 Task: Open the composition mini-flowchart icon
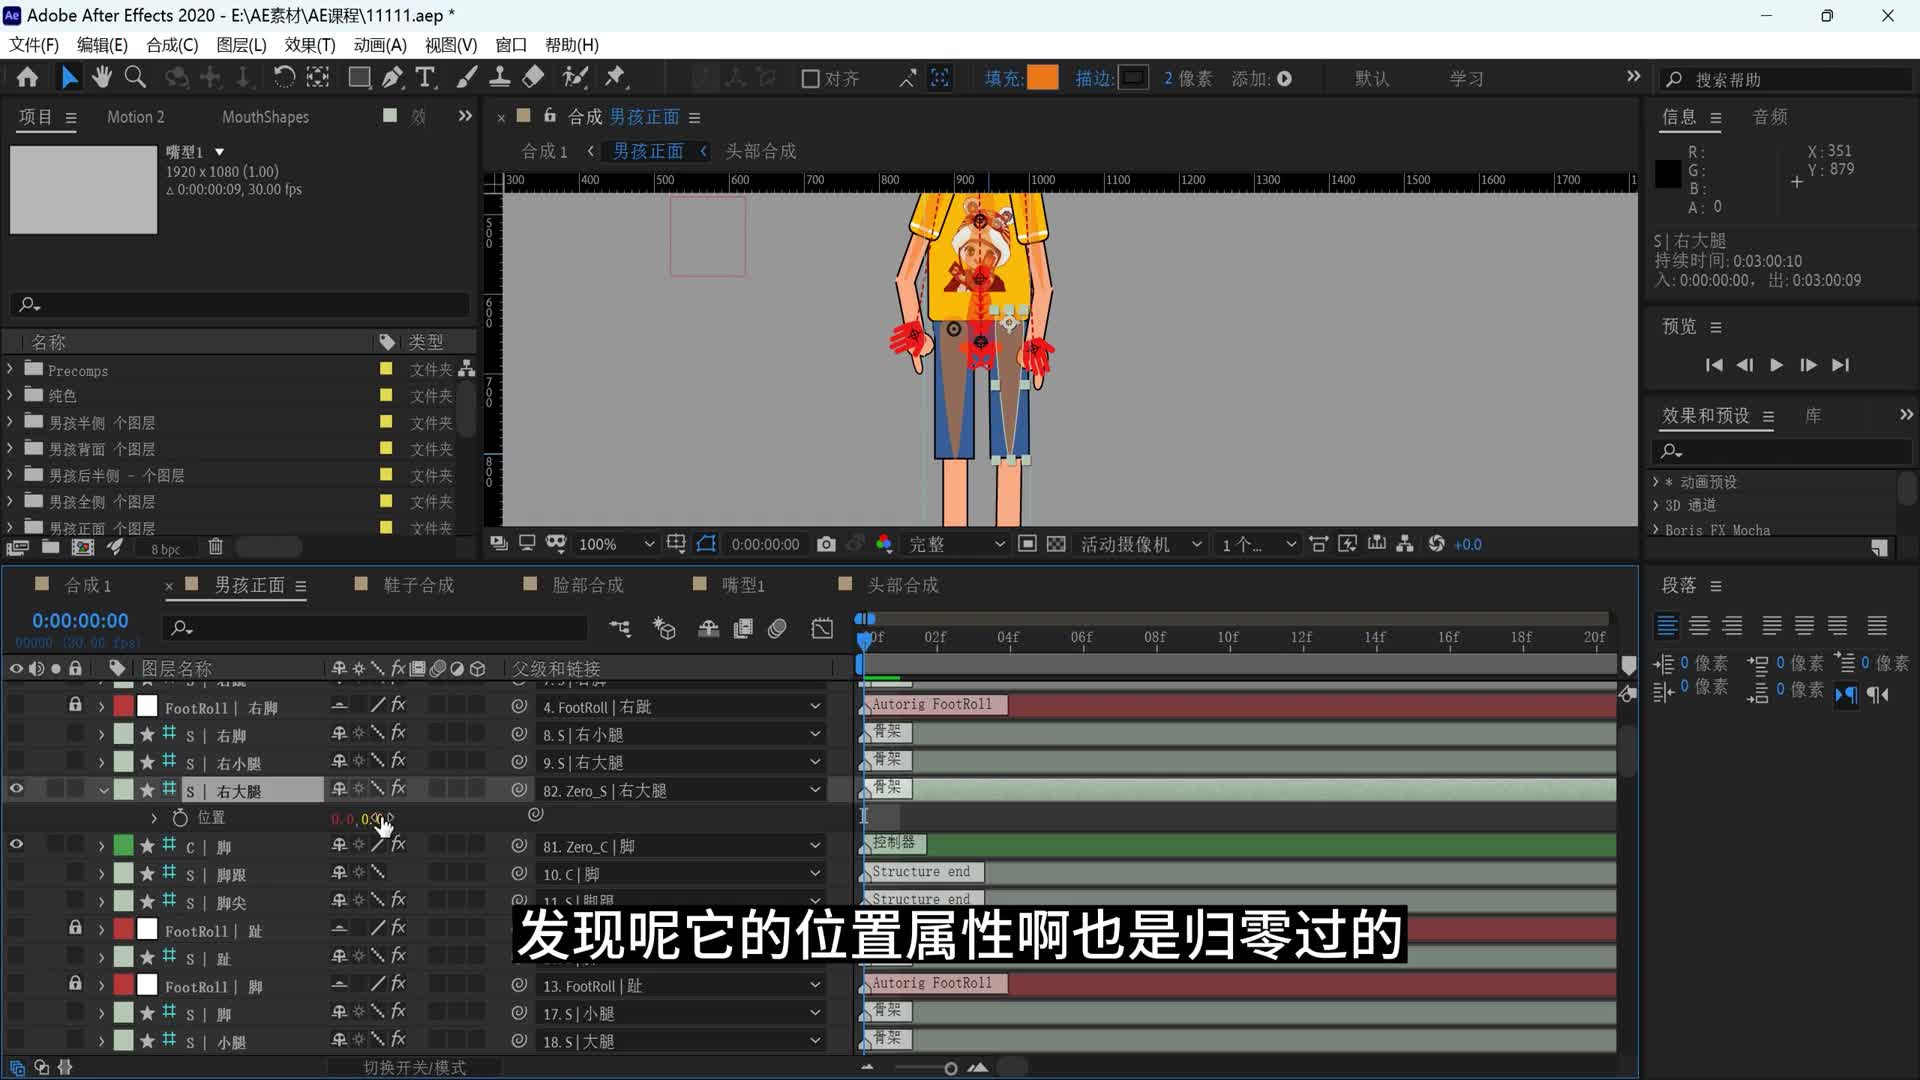click(620, 628)
